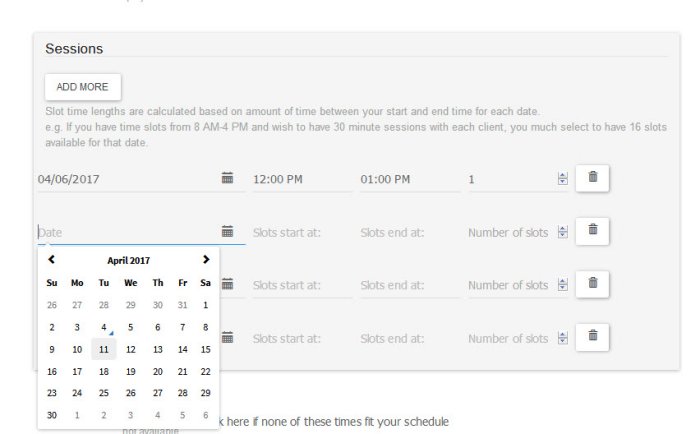This screenshot has height=434, width=700.
Task: Click trash icon in third session row
Action: (x=592, y=284)
